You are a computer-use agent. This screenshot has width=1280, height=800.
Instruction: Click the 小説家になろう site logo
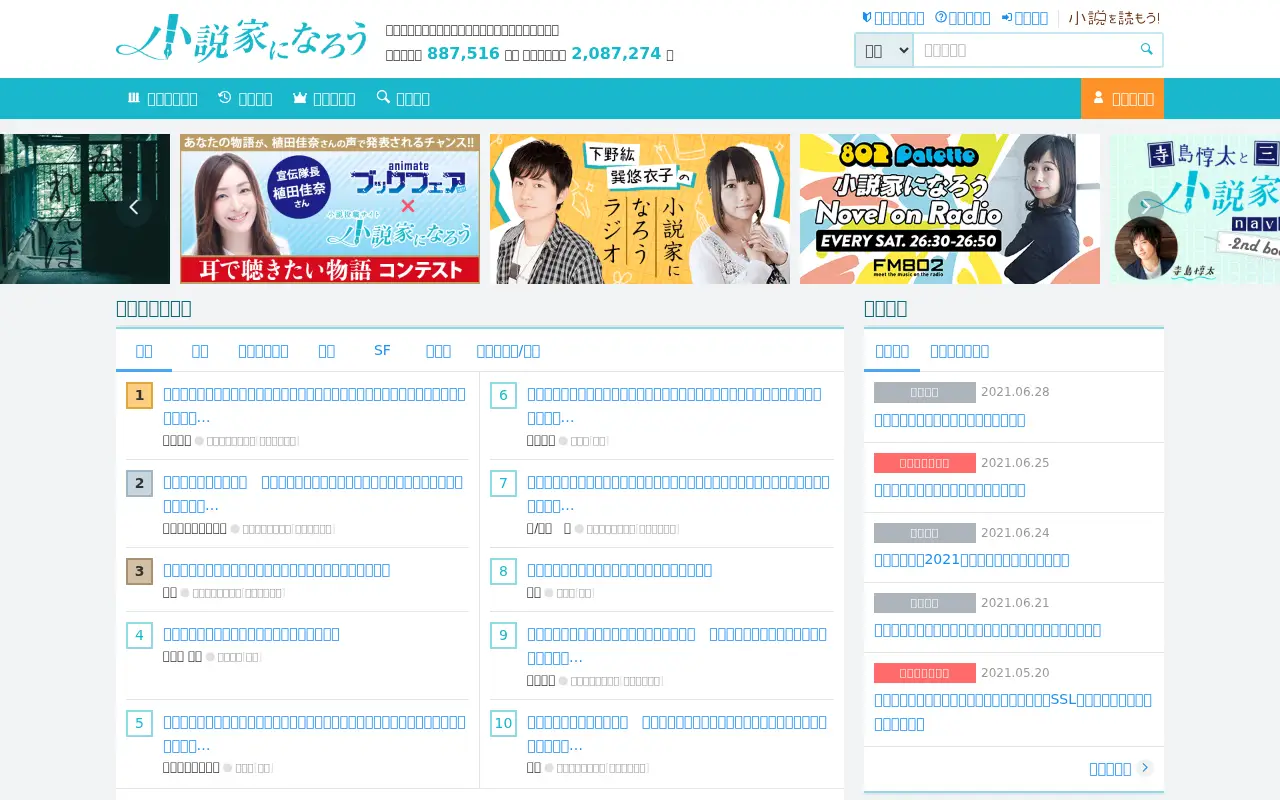[243, 39]
